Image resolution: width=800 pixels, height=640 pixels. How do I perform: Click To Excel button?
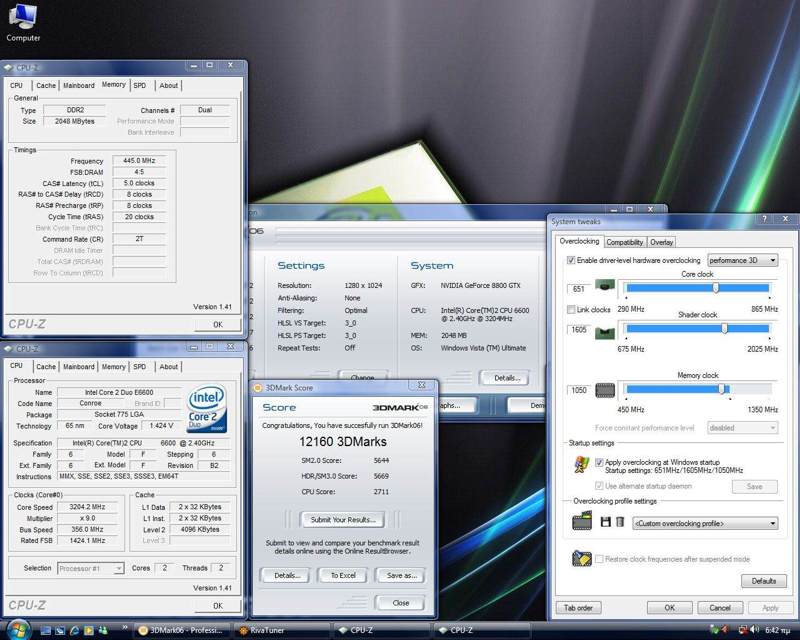[x=343, y=575]
